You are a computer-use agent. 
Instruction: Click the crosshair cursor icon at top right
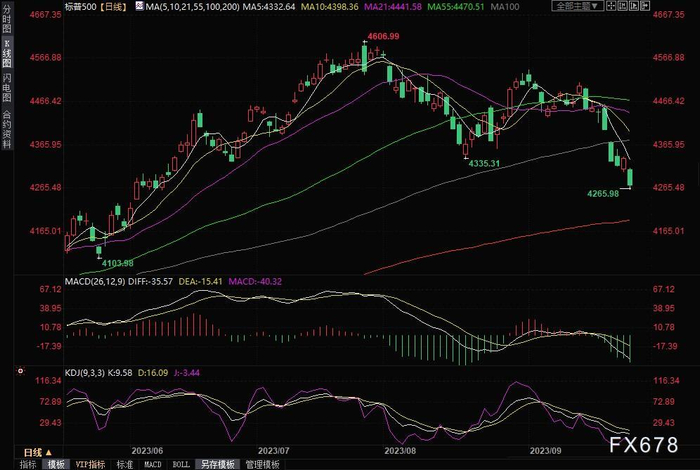tap(611, 6)
